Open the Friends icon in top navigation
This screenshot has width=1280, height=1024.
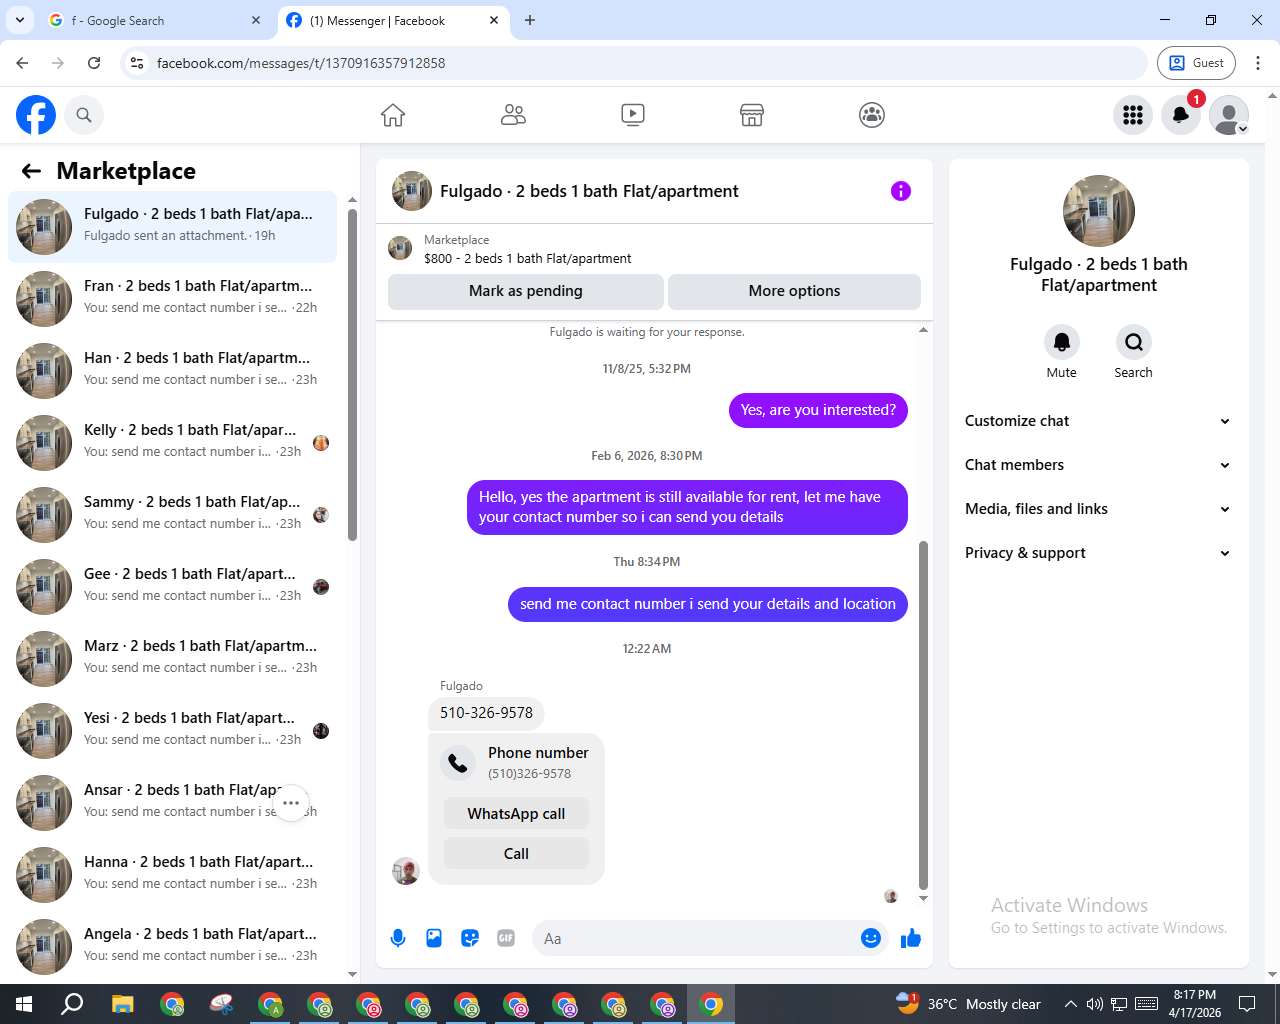(x=513, y=115)
